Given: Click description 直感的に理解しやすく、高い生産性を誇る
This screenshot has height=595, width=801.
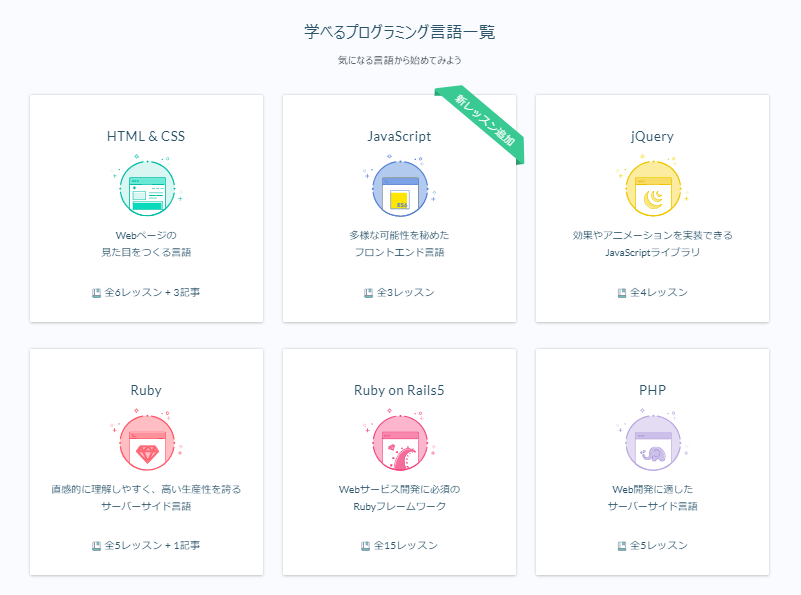Looking at the screenshot, I should pyautogui.click(x=146, y=489).
